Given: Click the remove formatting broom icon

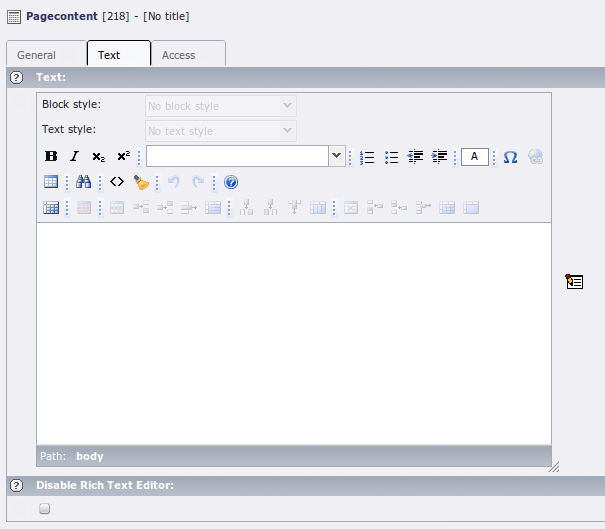Looking at the screenshot, I should [141, 182].
